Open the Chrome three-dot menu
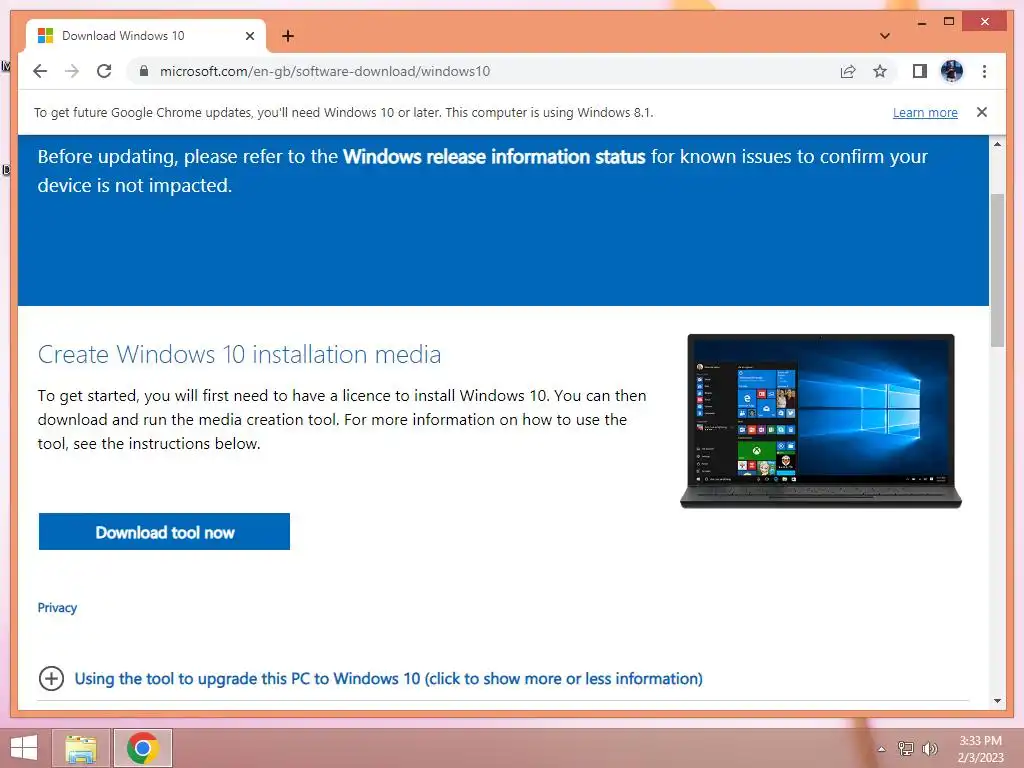Viewport: 1024px width, 768px height. click(x=984, y=71)
